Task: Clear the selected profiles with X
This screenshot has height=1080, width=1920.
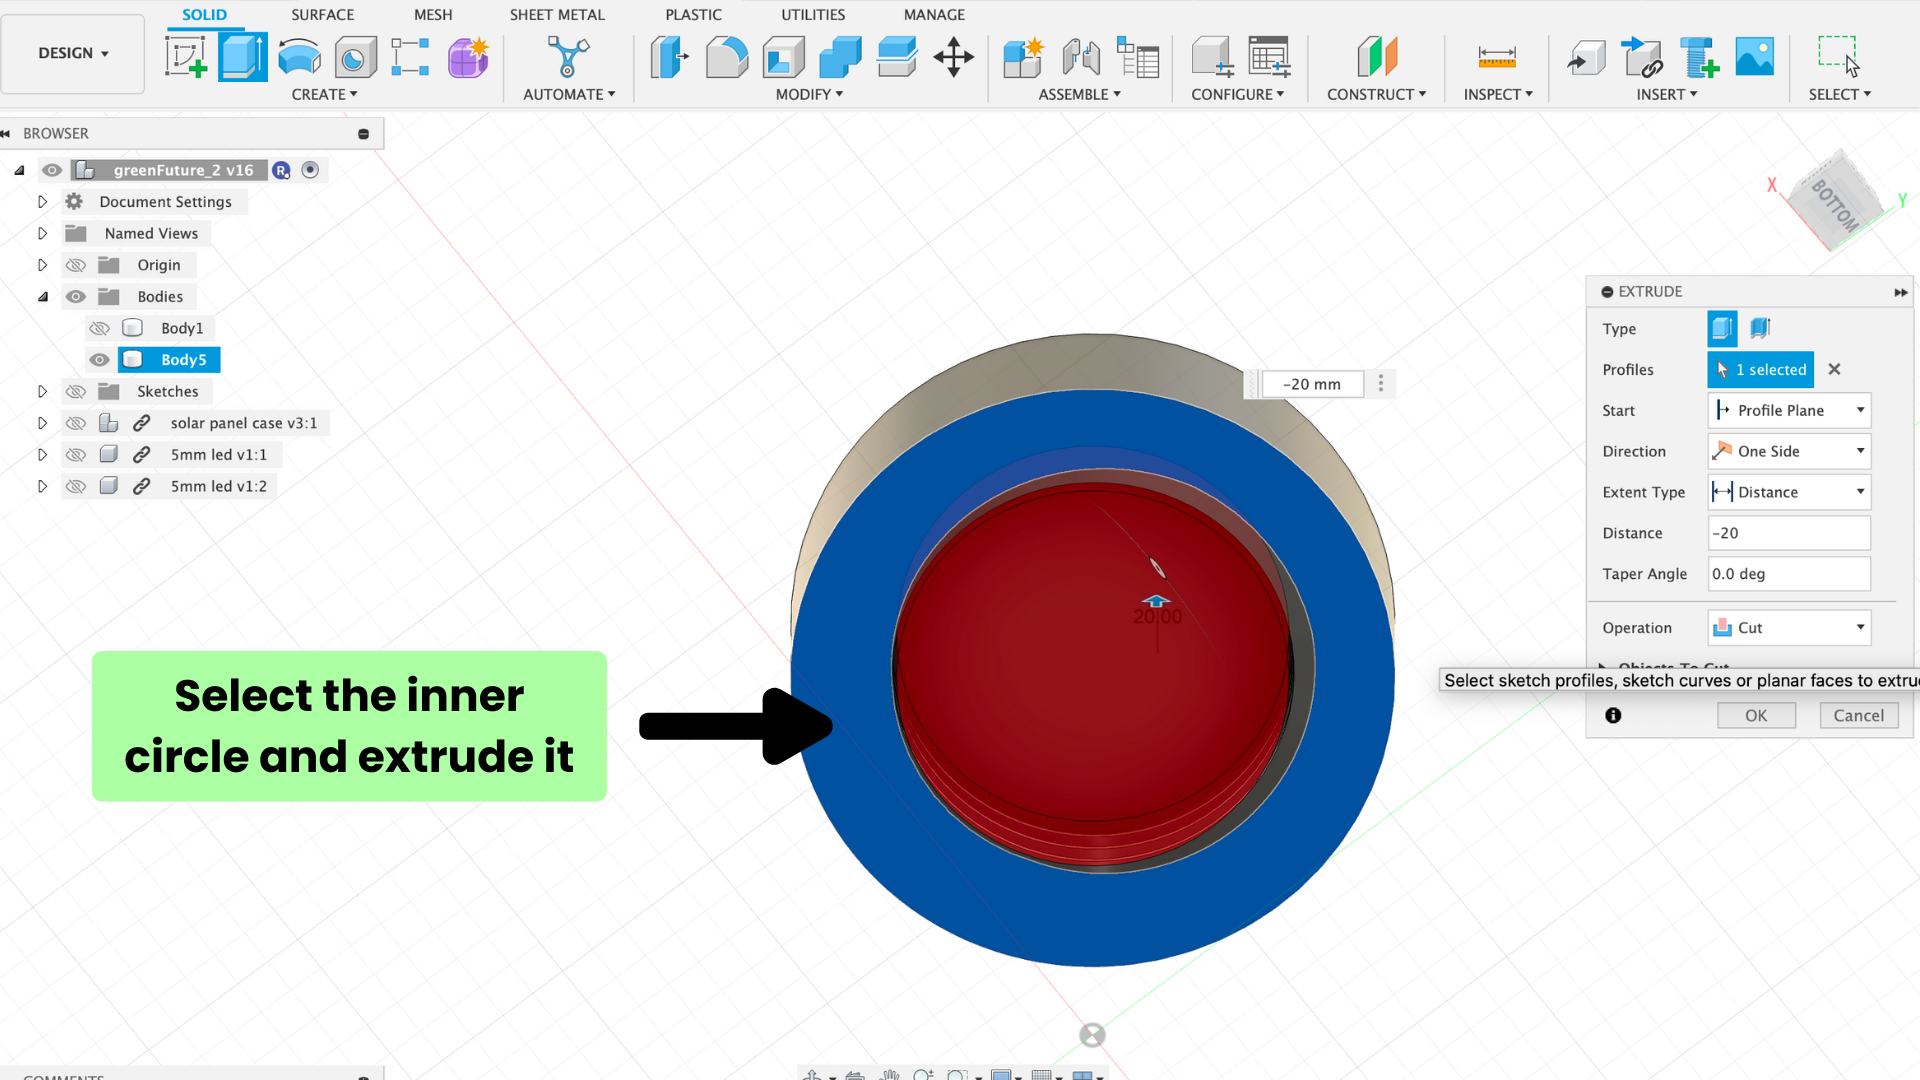Action: [x=1834, y=369]
